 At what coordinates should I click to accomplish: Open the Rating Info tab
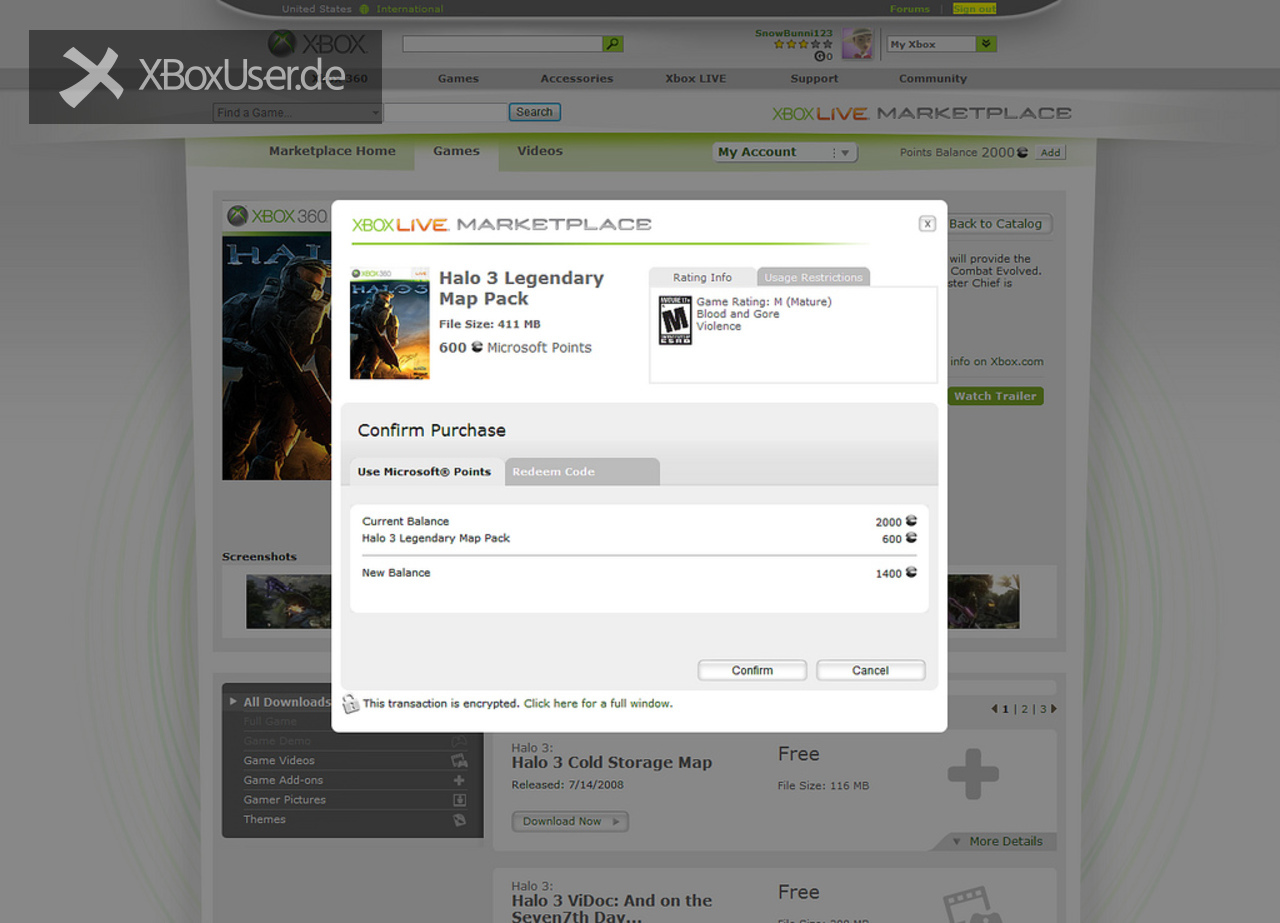702,277
